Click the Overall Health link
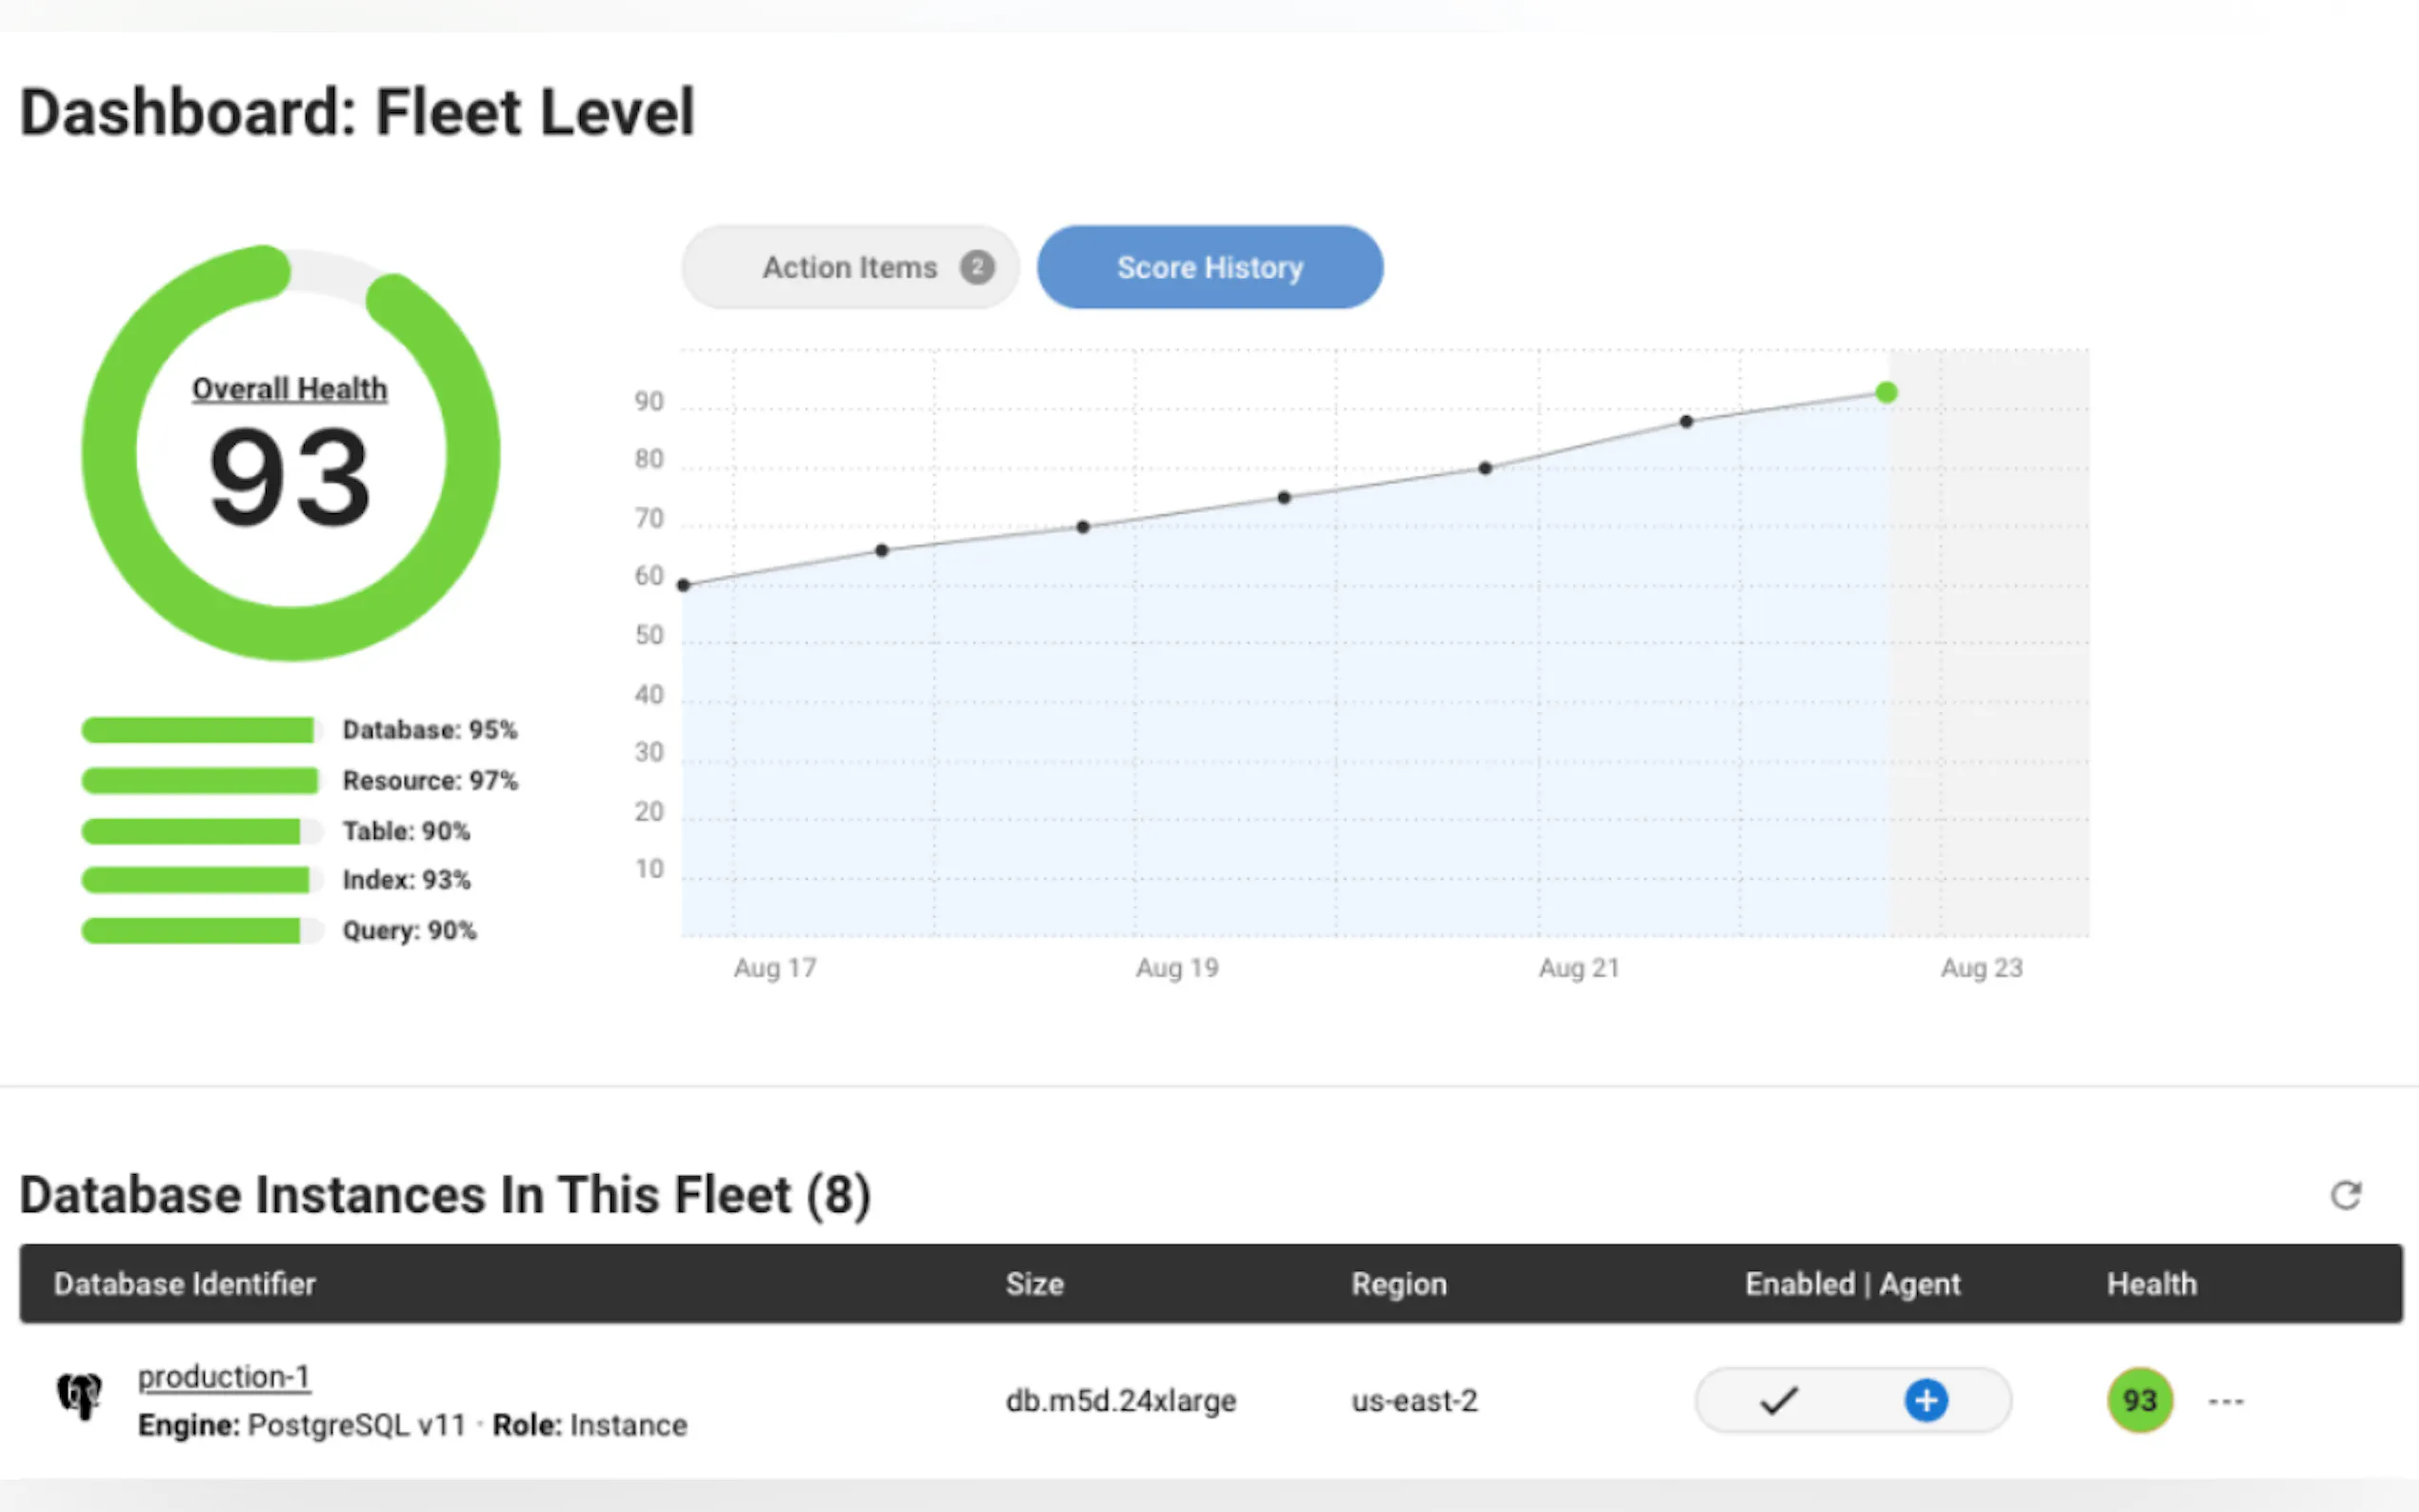Image resolution: width=2419 pixels, height=1512 pixels. tap(289, 389)
